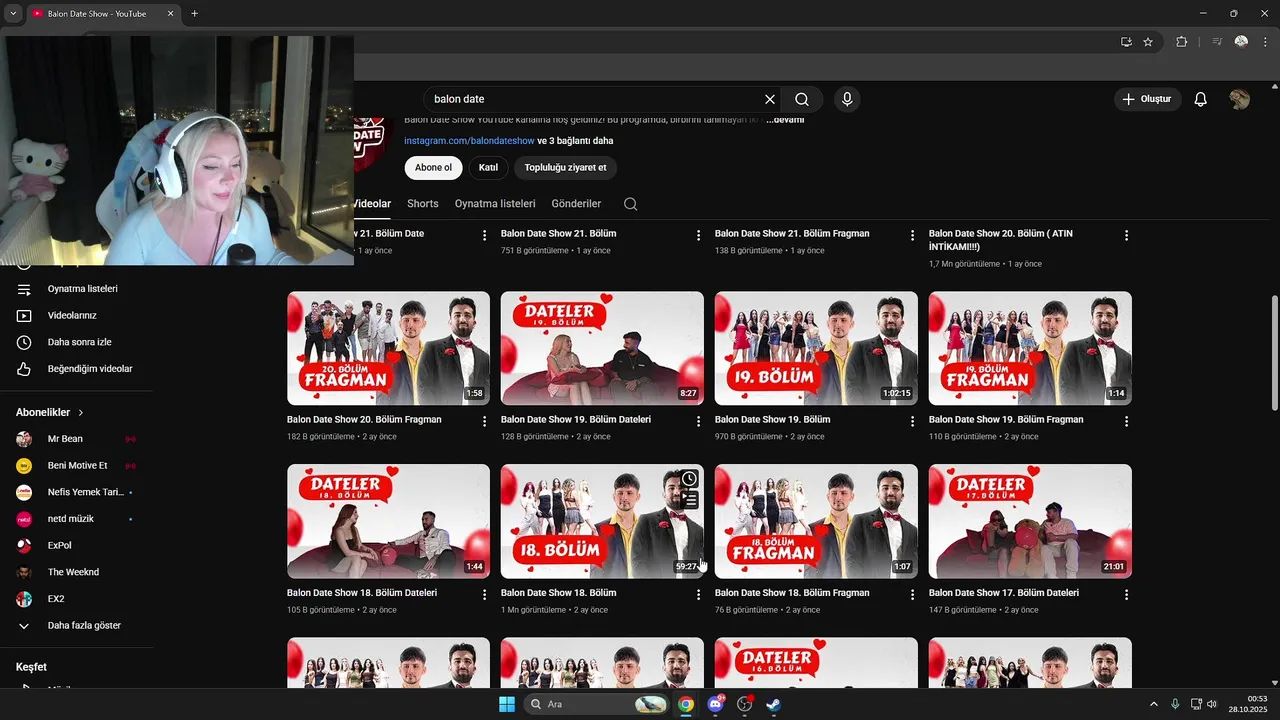Open the notifications bell
The image size is (1280, 720).
1201,99
